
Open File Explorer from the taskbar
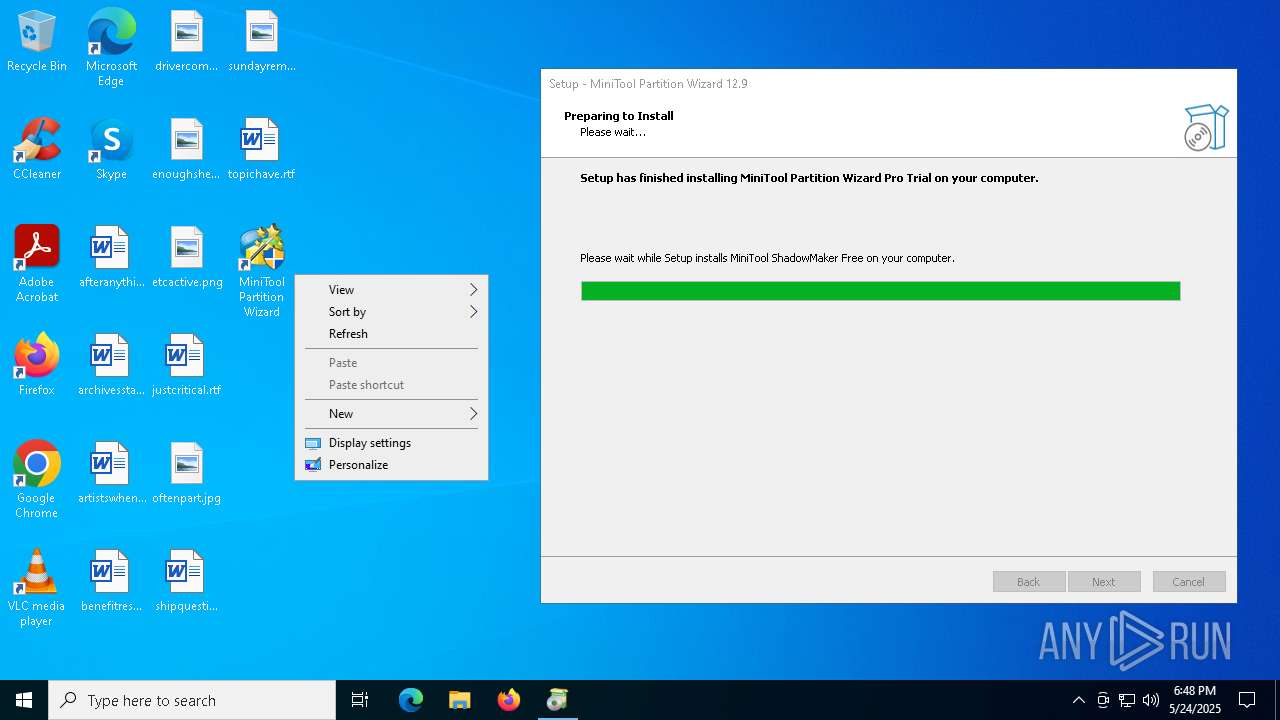point(460,700)
